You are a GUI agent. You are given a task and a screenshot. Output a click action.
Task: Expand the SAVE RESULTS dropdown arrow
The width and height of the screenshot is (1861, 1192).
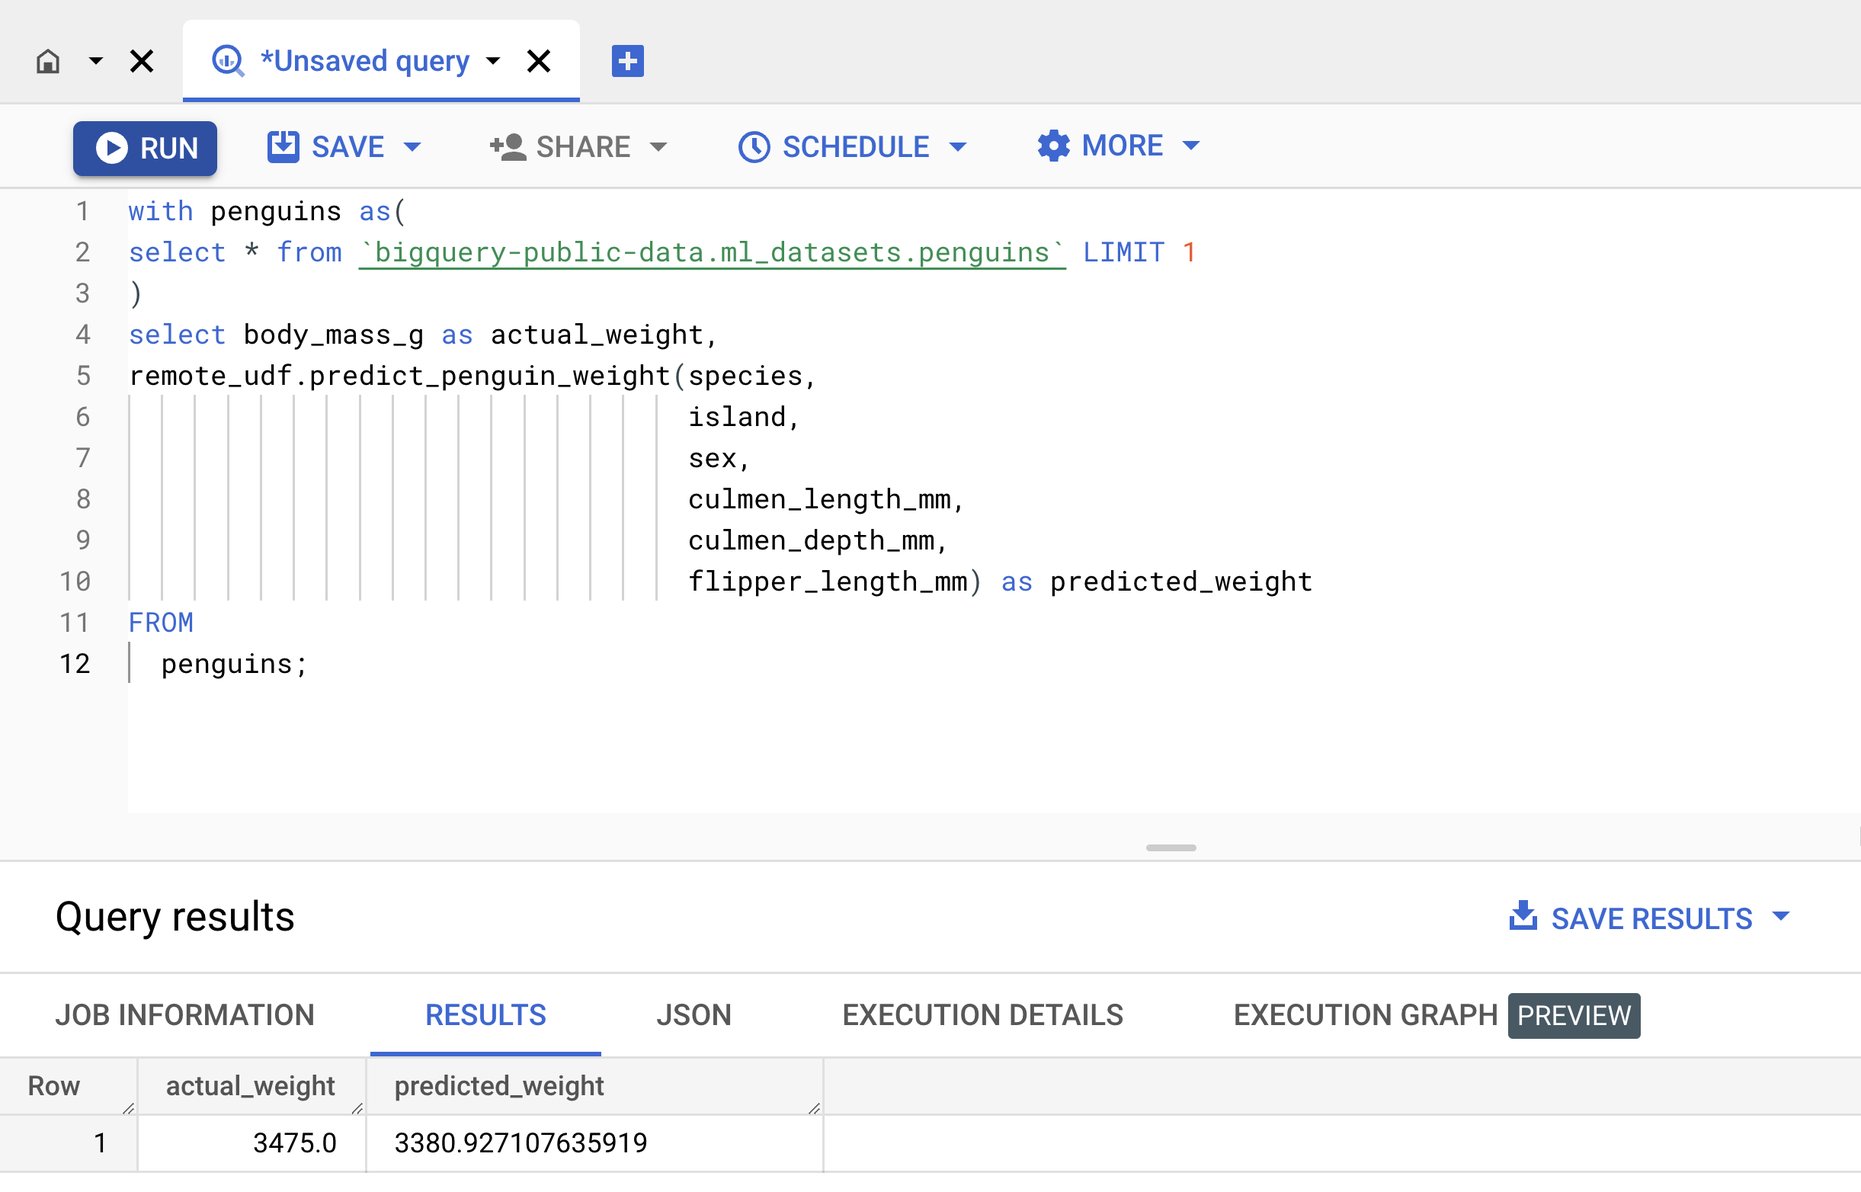tap(1781, 916)
